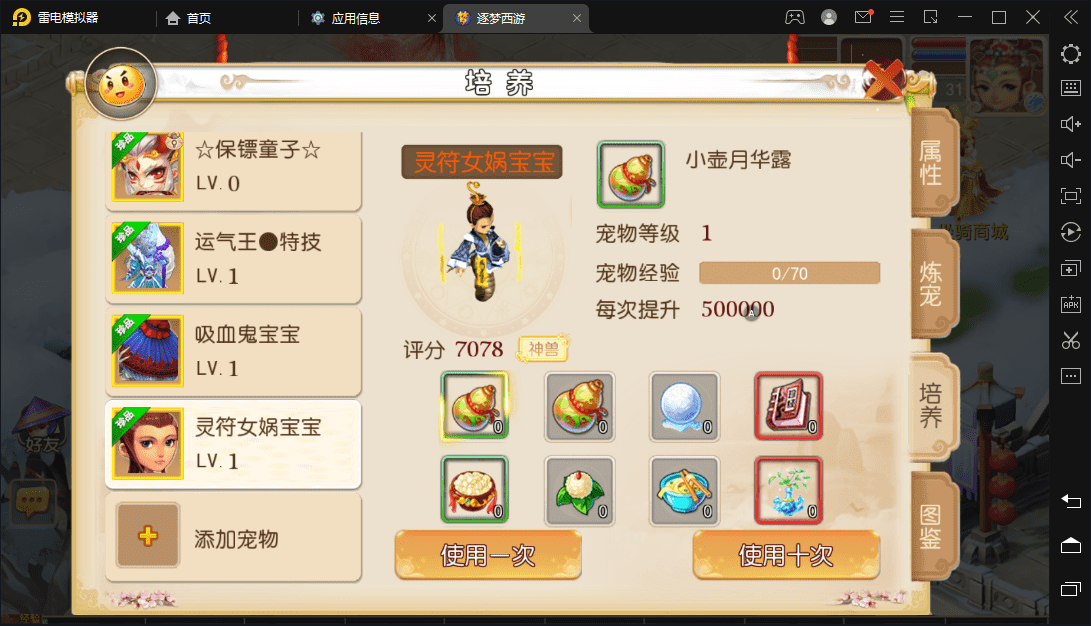Select the rice ball on leaf item
1091x626 pixels.
(580, 491)
